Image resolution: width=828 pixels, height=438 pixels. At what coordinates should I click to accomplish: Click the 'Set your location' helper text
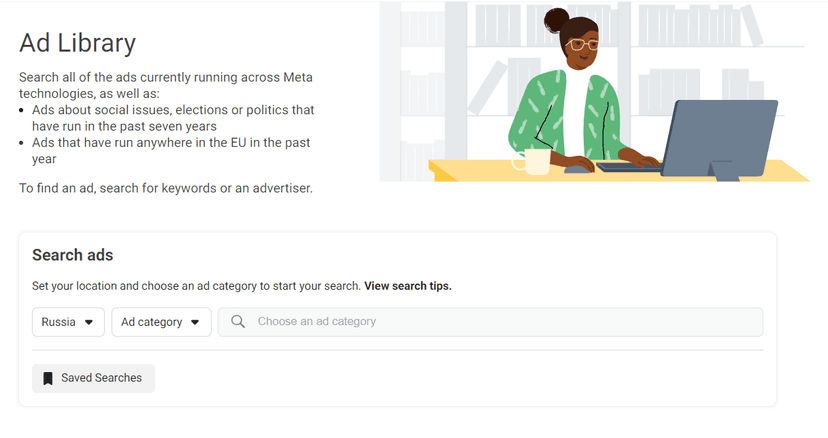[196, 286]
